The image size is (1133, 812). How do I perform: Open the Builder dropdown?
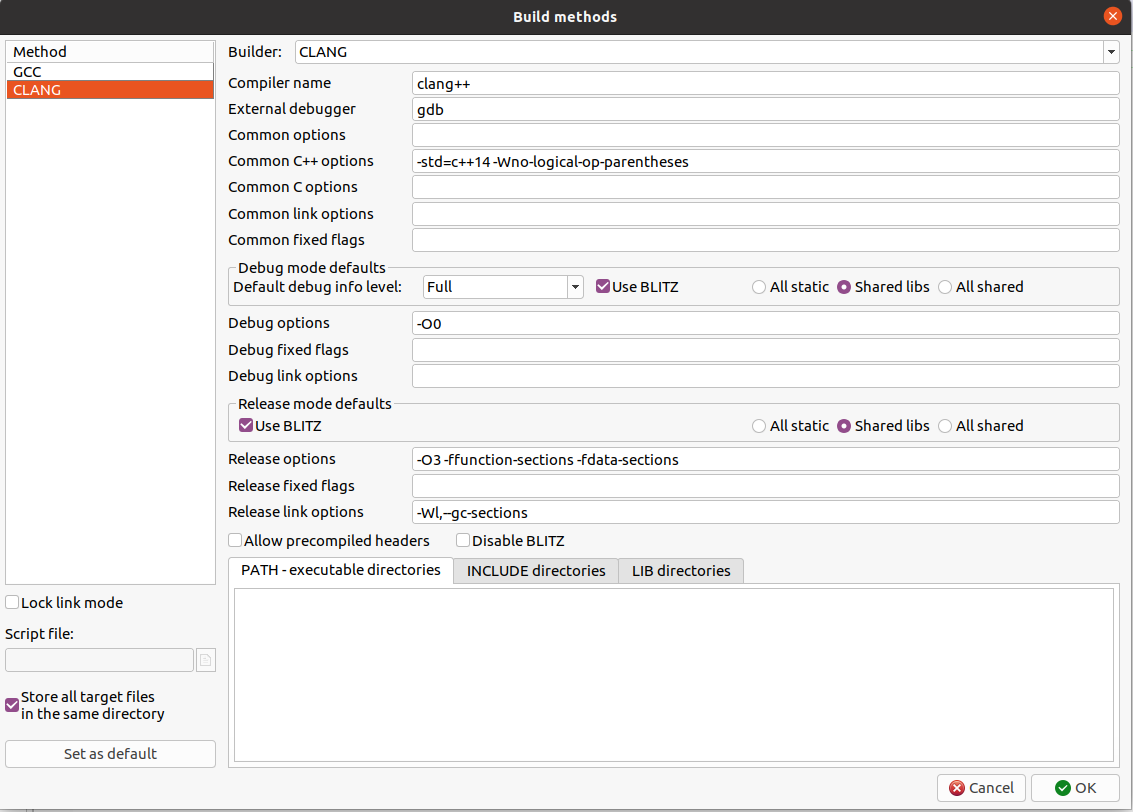1111,52
